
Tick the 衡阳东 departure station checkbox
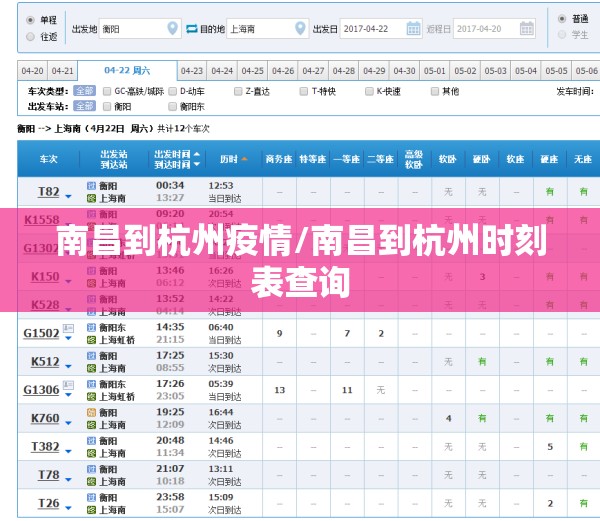tap(173, 106)
